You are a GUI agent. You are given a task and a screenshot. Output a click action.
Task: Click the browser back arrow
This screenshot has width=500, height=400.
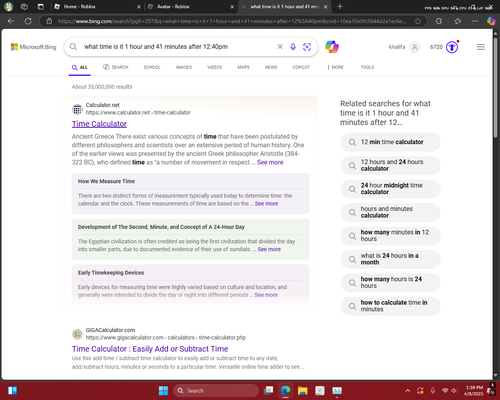tap(11, 21)
